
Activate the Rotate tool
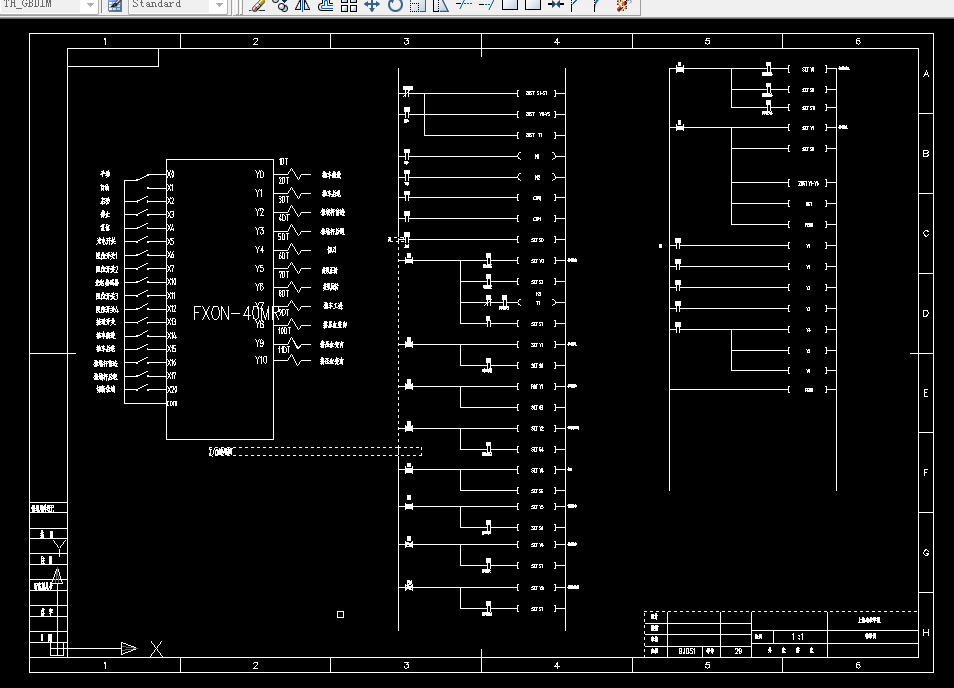pyautogui.click(x=395, y=5)
